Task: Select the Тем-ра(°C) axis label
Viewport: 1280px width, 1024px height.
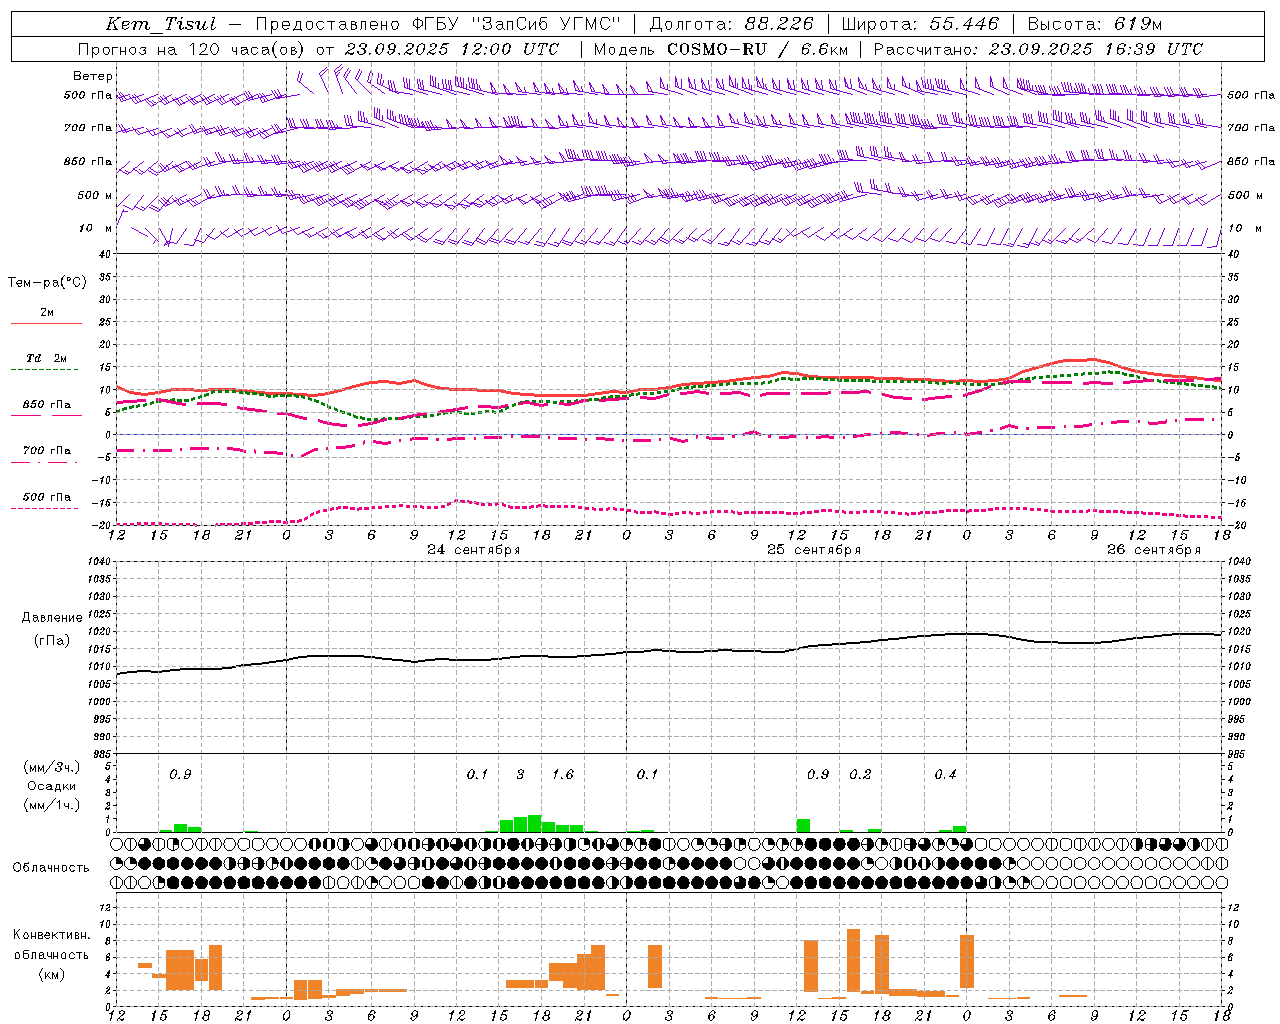Action: (x=47, y=283)
